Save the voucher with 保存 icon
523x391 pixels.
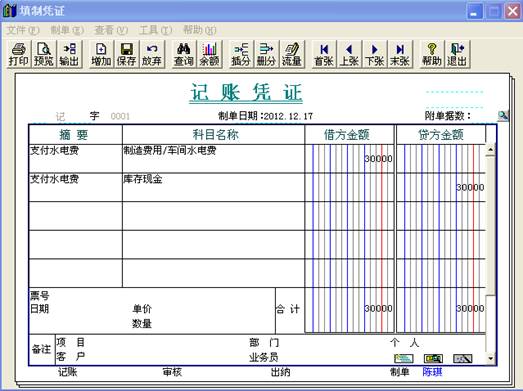pyautogui.click(x=127, y=54)
